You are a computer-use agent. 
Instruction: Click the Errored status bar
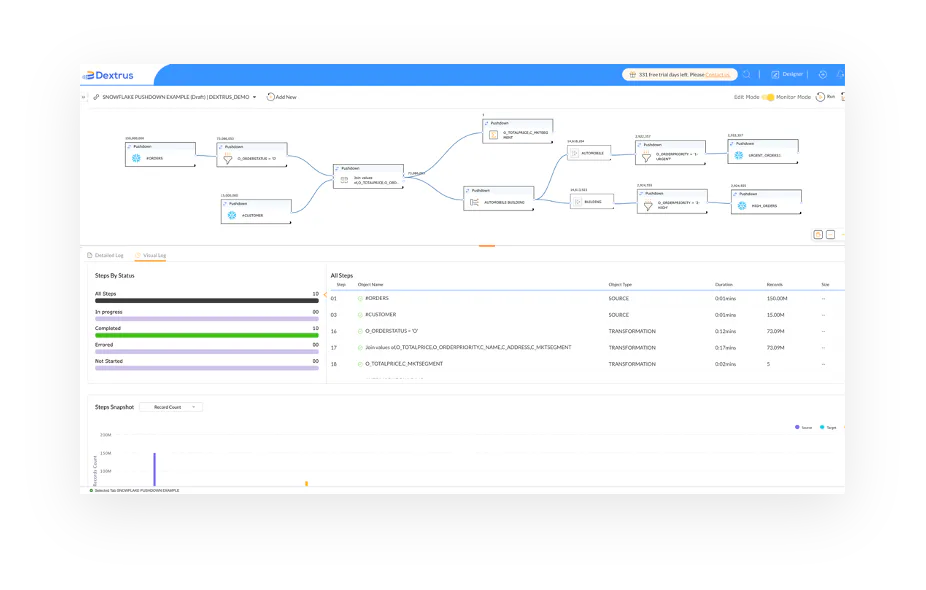tap(207, 351)
